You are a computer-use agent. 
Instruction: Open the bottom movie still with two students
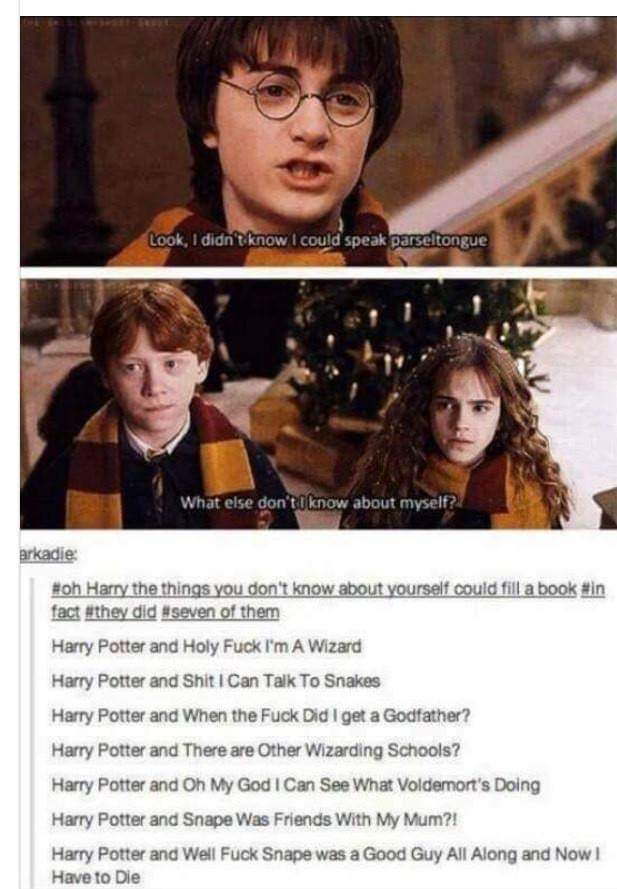(x=318, y=404)
